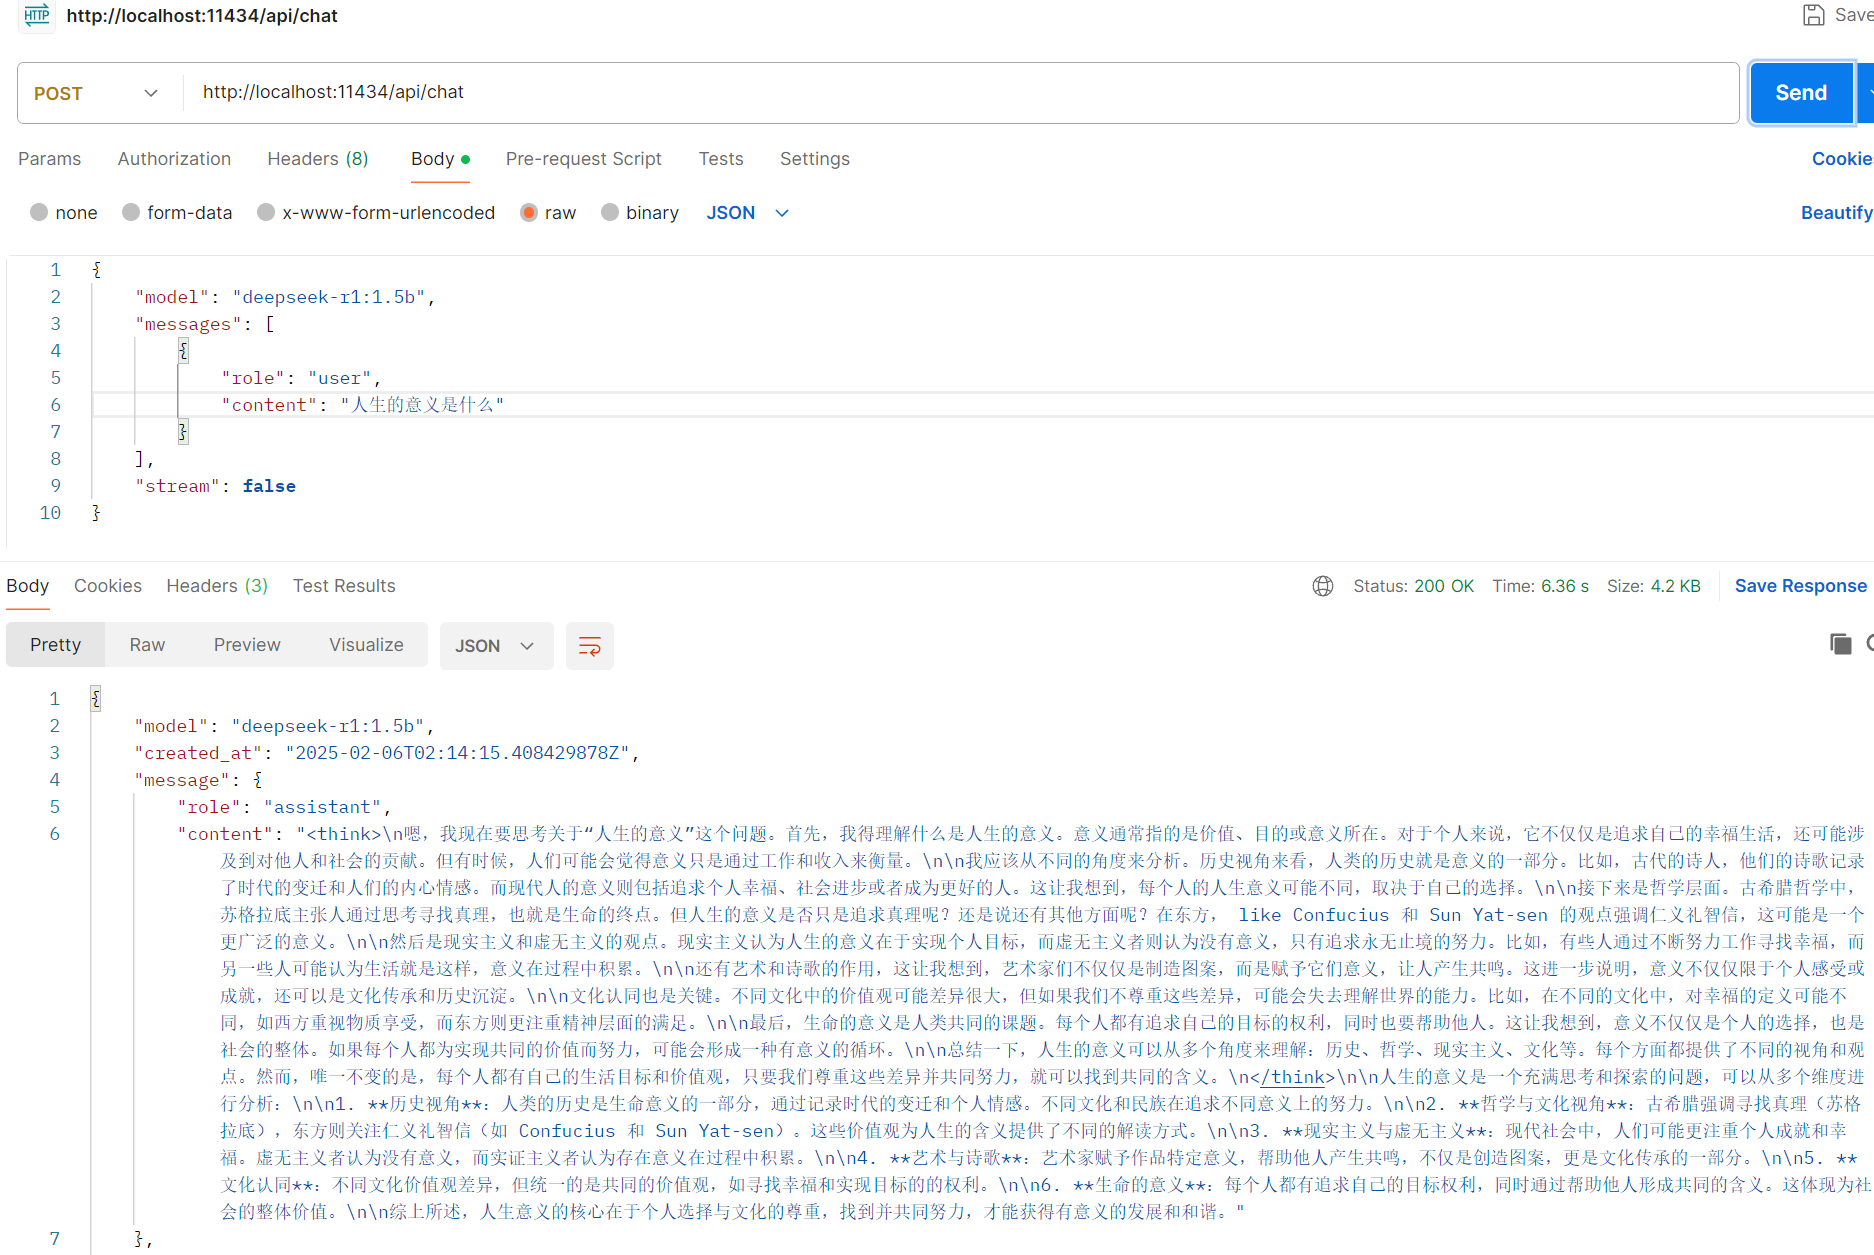Screen dimensions: 1874x1255
Task: Open the Tests tab
Action: [721, 159]
